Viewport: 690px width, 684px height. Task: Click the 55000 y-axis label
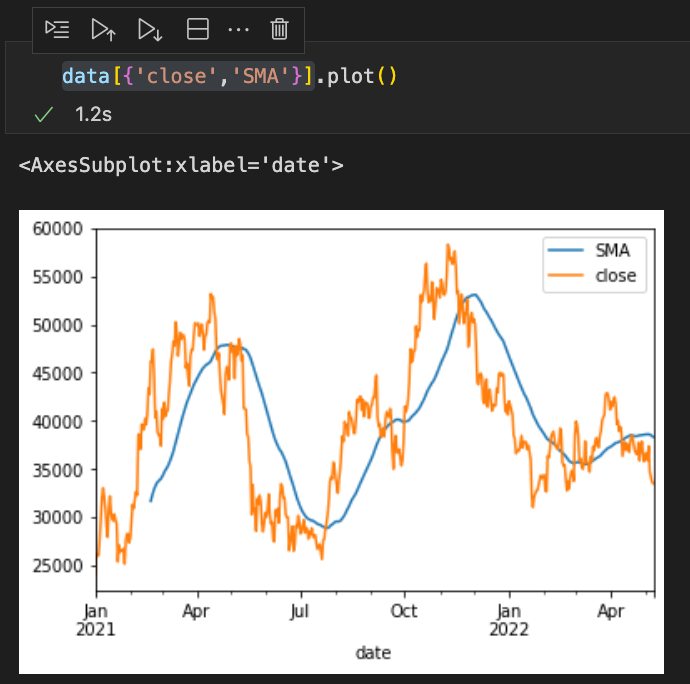click(58, 277)
